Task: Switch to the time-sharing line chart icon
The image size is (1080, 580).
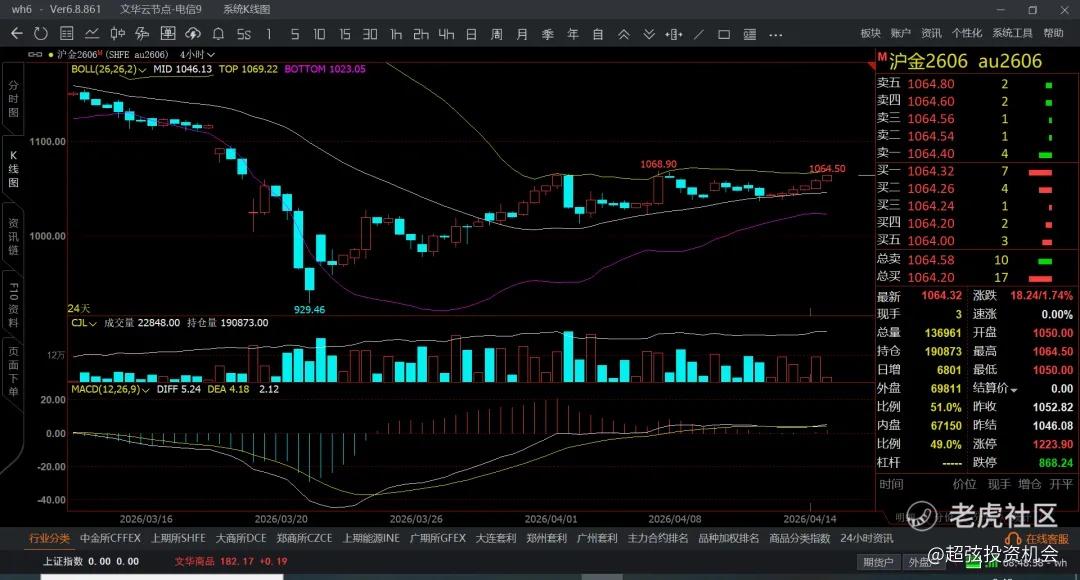Action: pos(92,34)
